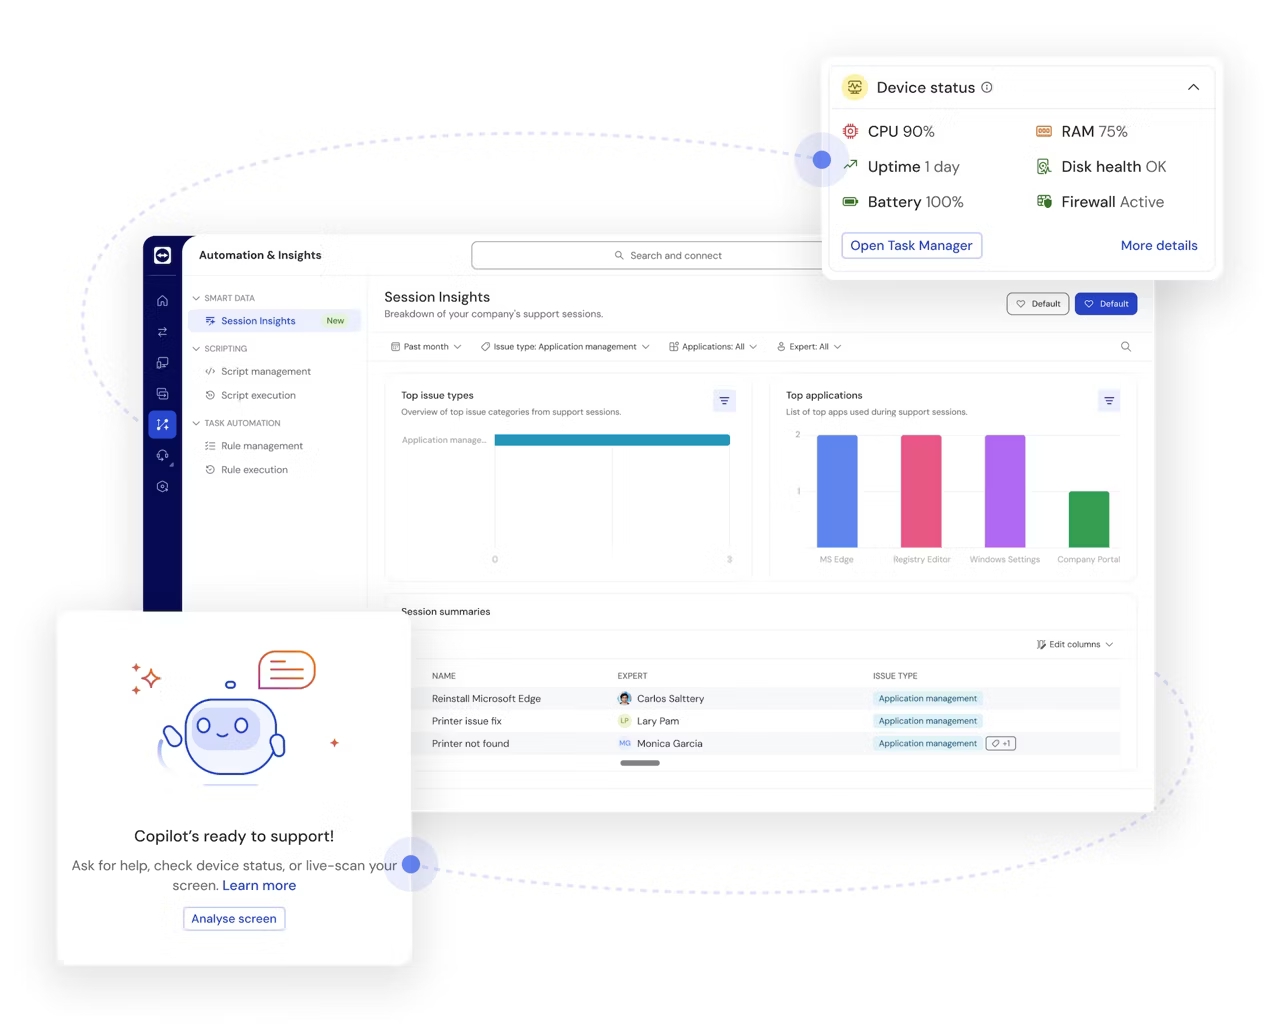Open the hexagon admin settings sidebar icon

[x=162, y=487]
